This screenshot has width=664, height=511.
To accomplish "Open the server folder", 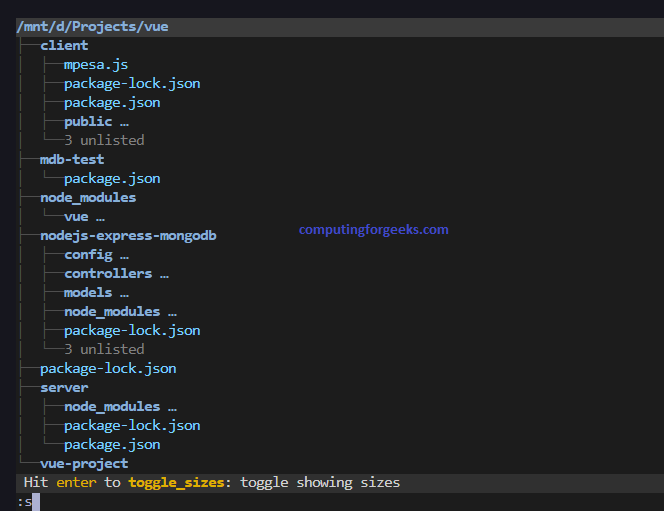I will [64, 387].
